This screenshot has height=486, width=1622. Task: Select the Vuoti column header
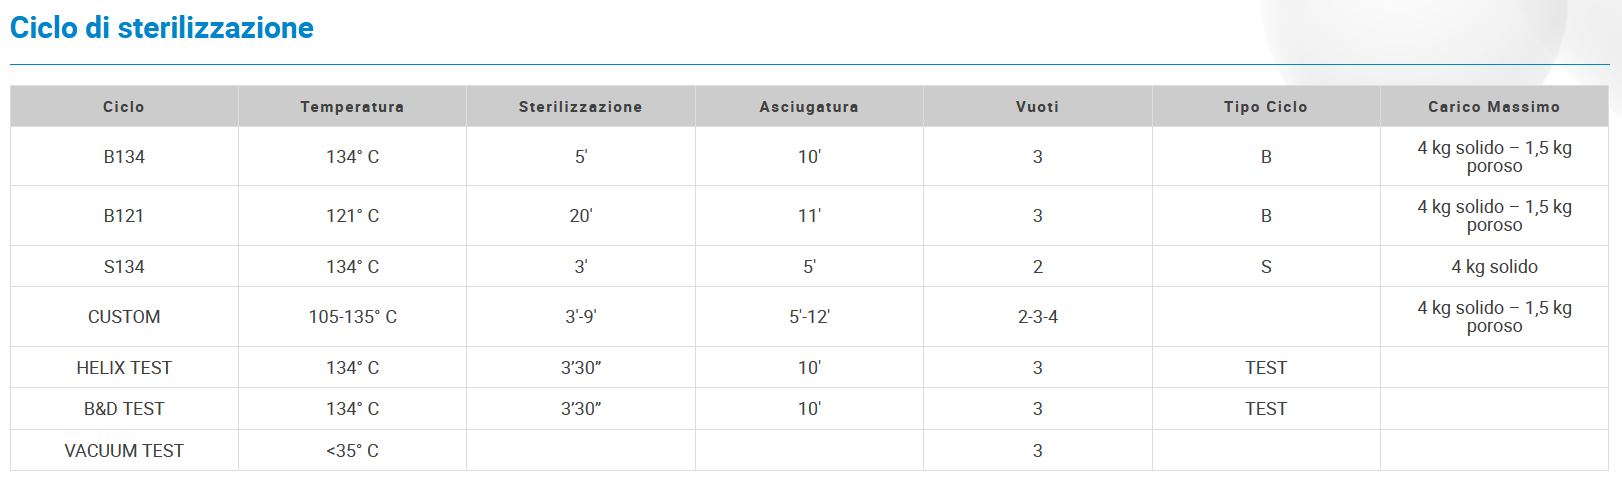coord(1038,107)
